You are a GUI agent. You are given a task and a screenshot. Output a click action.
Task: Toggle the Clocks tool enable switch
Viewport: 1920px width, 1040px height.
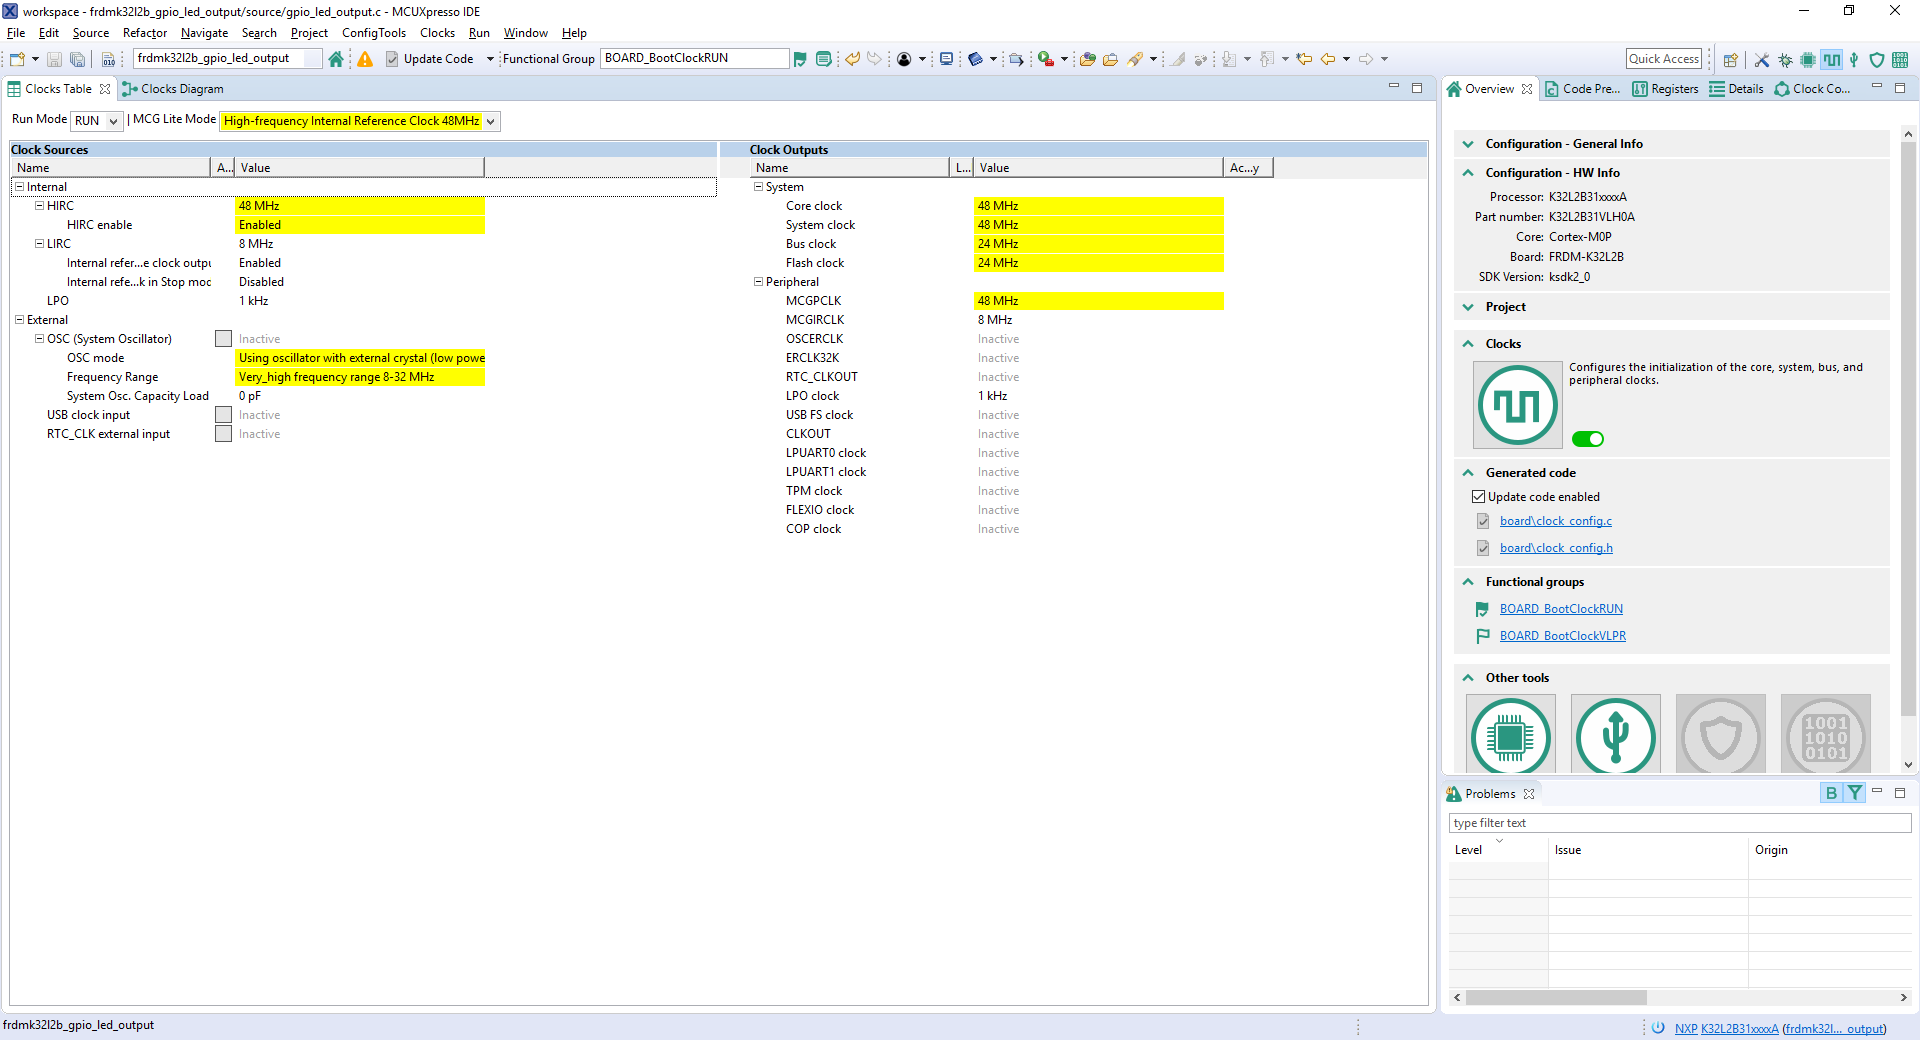click(x=1587, y=439)
